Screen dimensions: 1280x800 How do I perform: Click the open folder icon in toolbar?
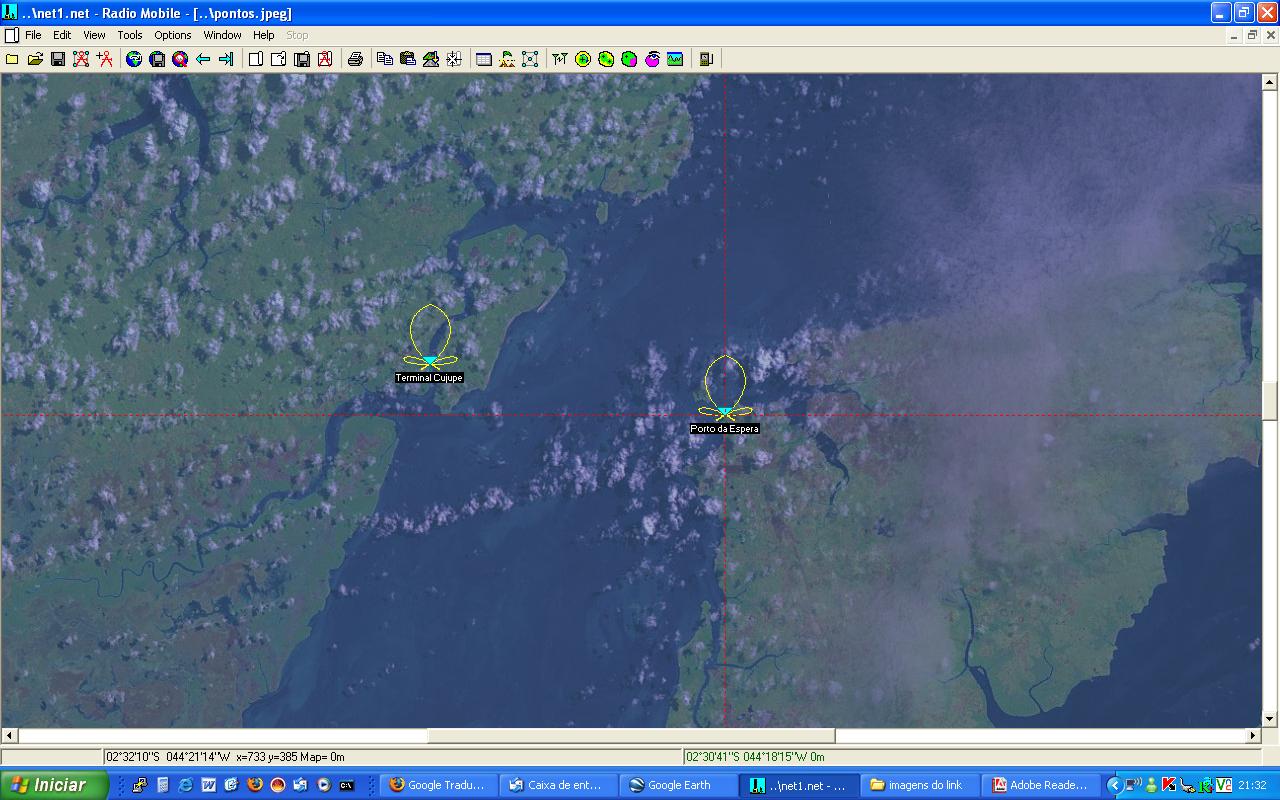click(x=35, y=59)
